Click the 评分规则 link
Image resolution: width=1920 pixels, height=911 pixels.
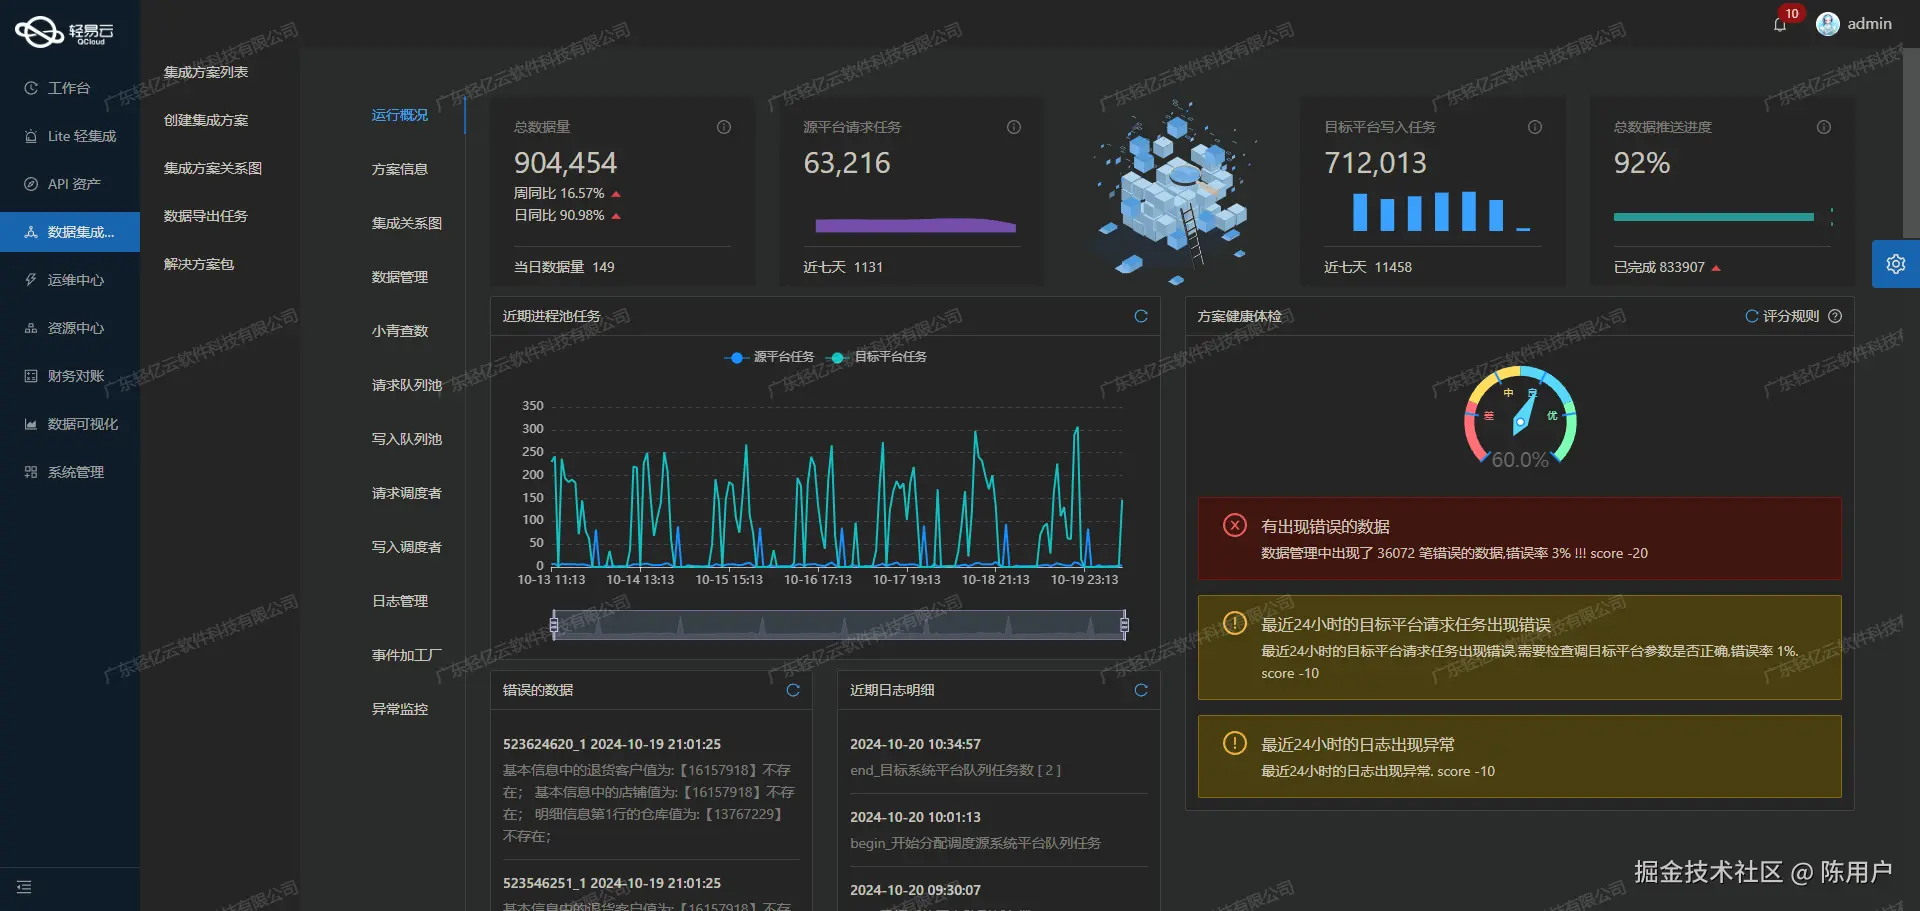point(1791,316)
